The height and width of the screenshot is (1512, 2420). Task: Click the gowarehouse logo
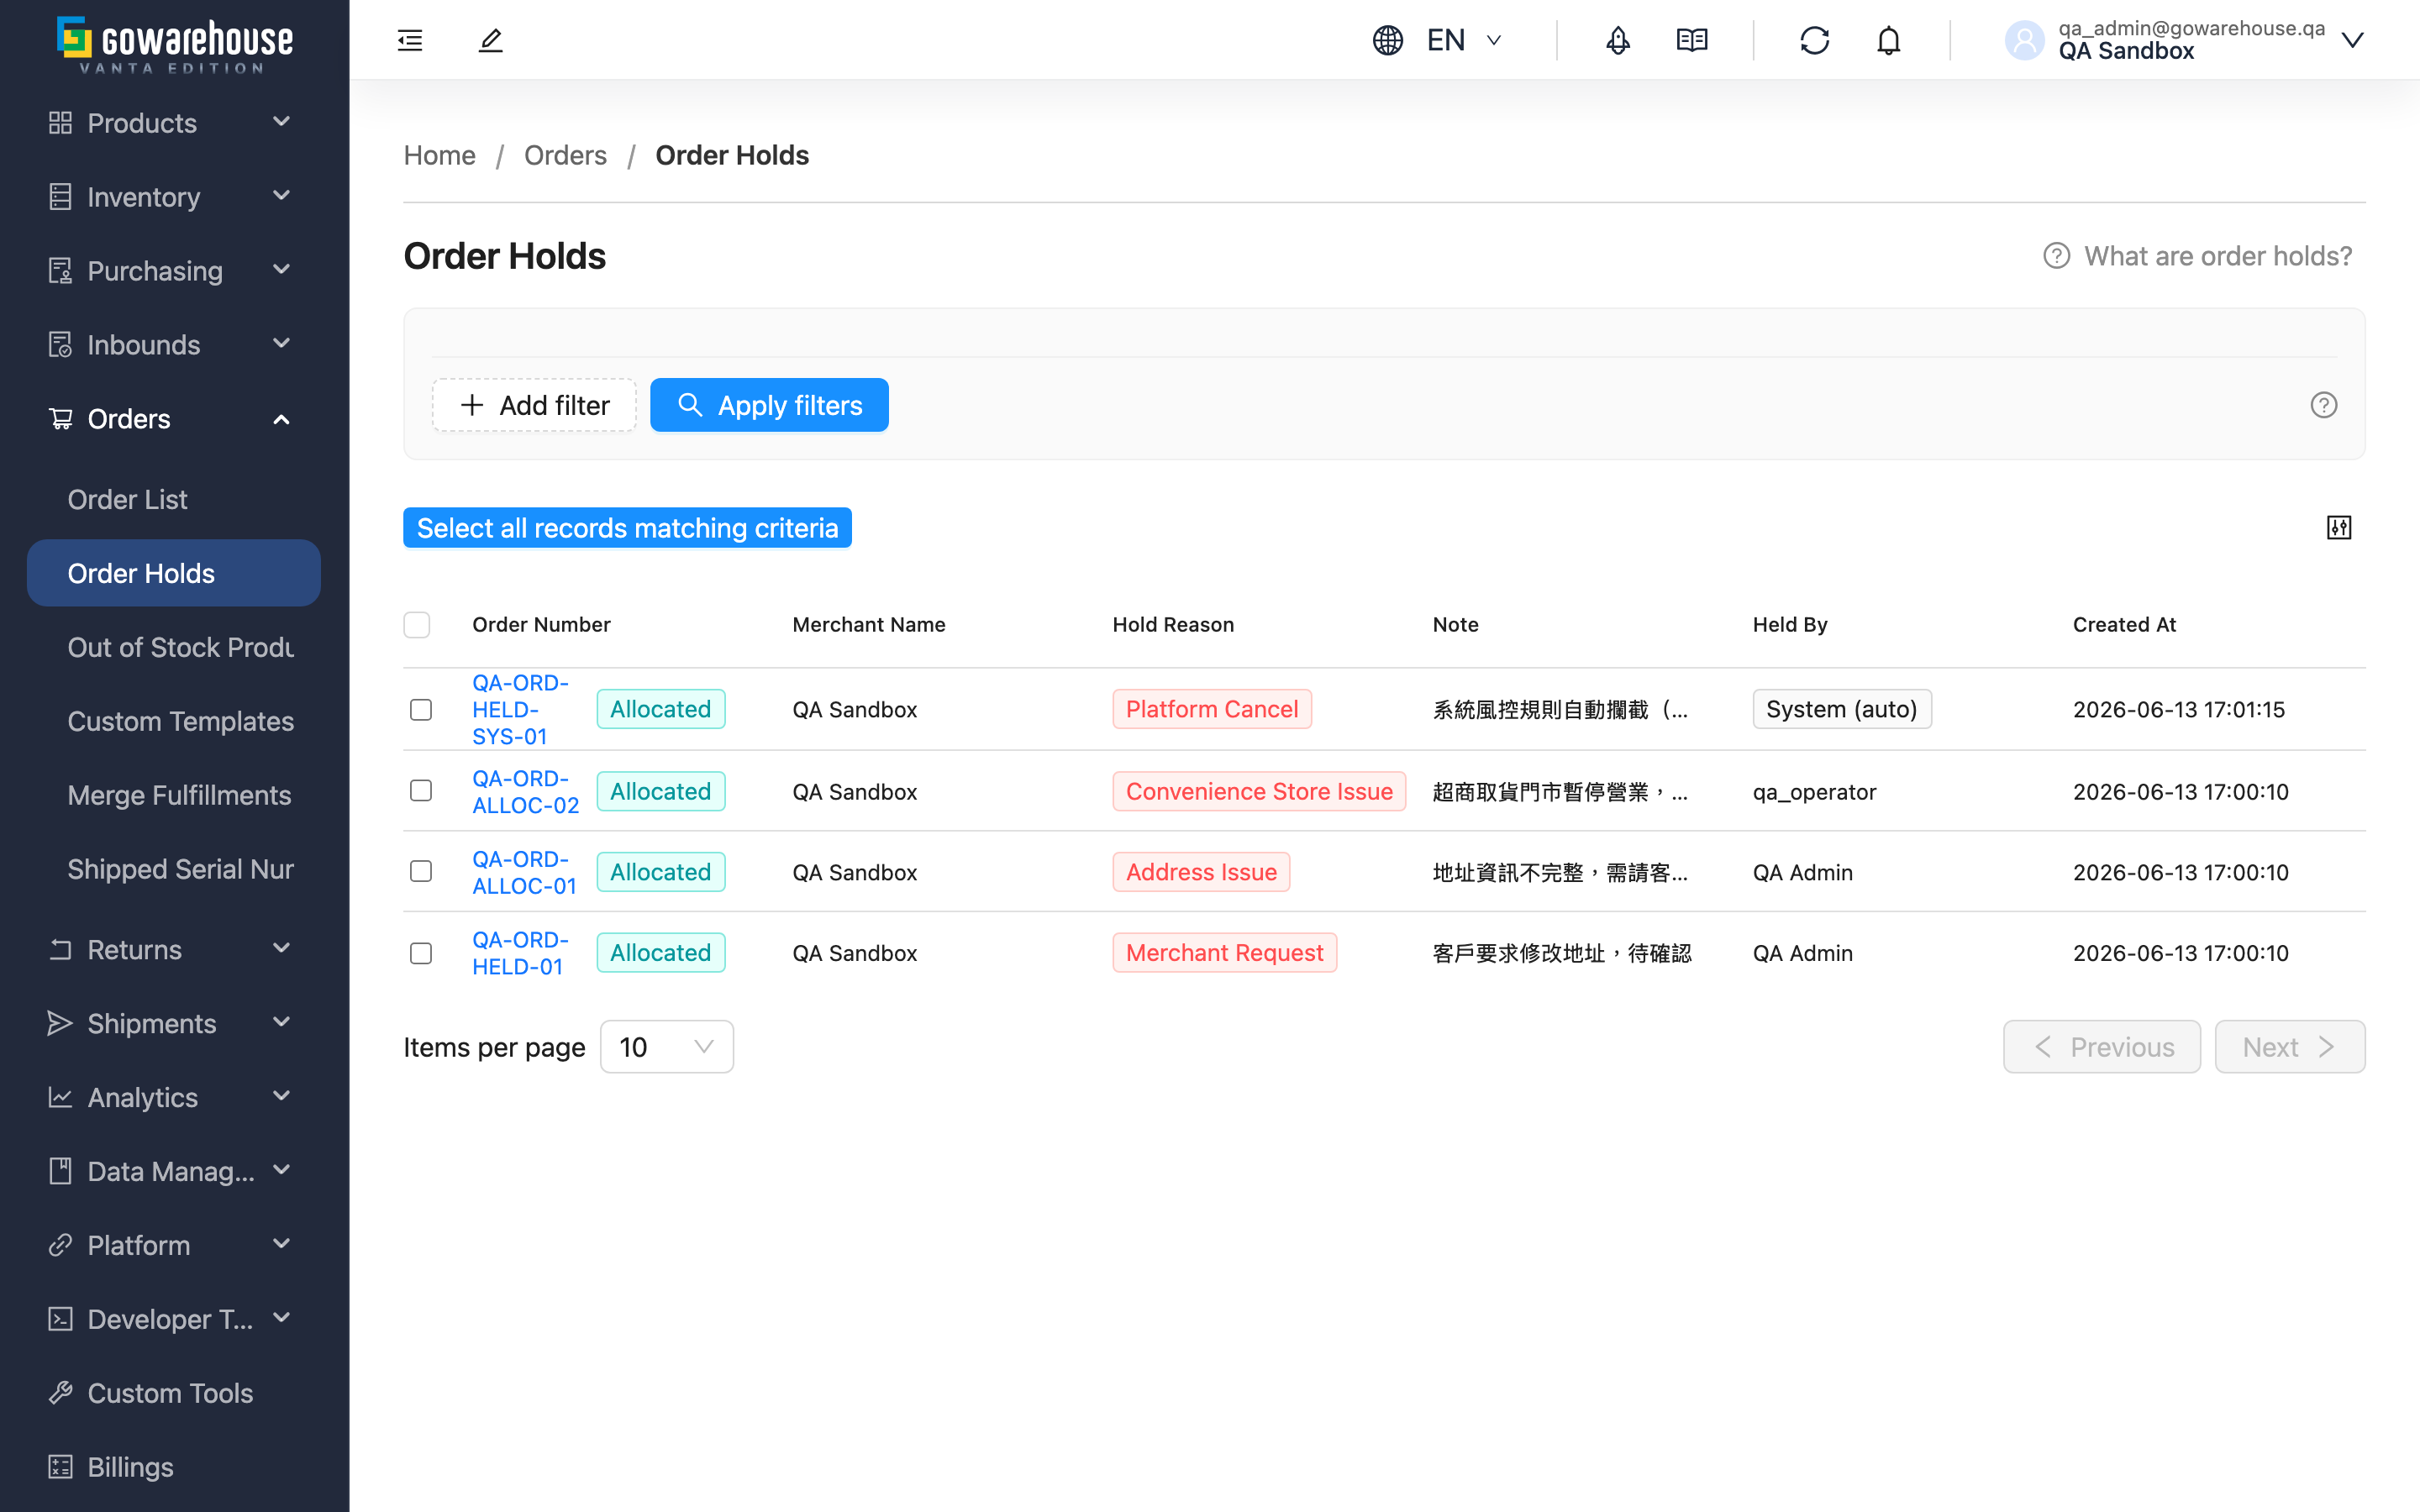(175, 45)
